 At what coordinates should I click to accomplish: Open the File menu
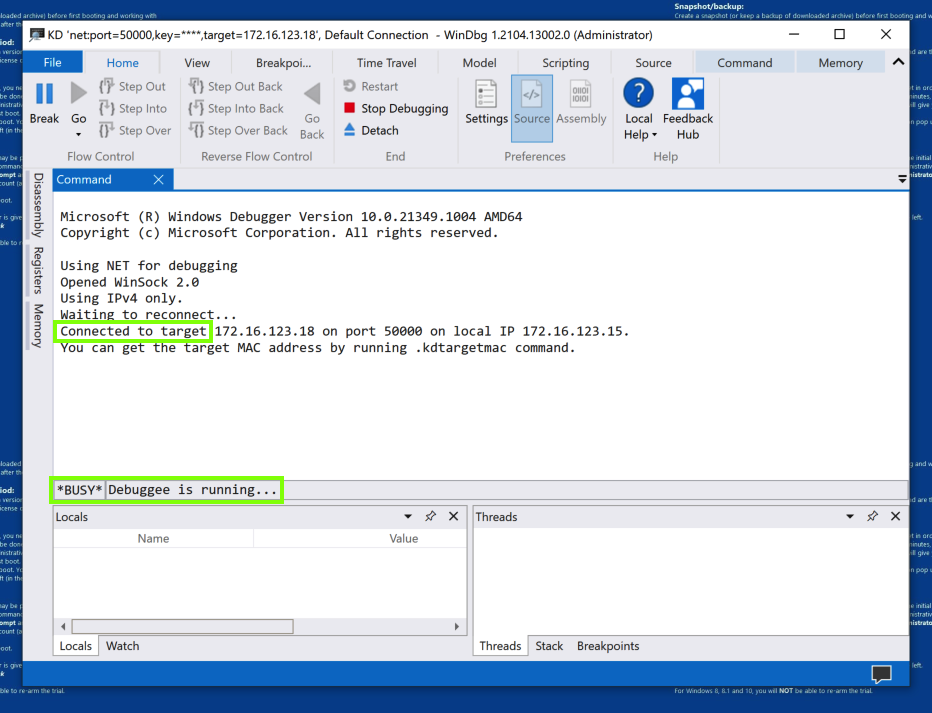point(52,62)
